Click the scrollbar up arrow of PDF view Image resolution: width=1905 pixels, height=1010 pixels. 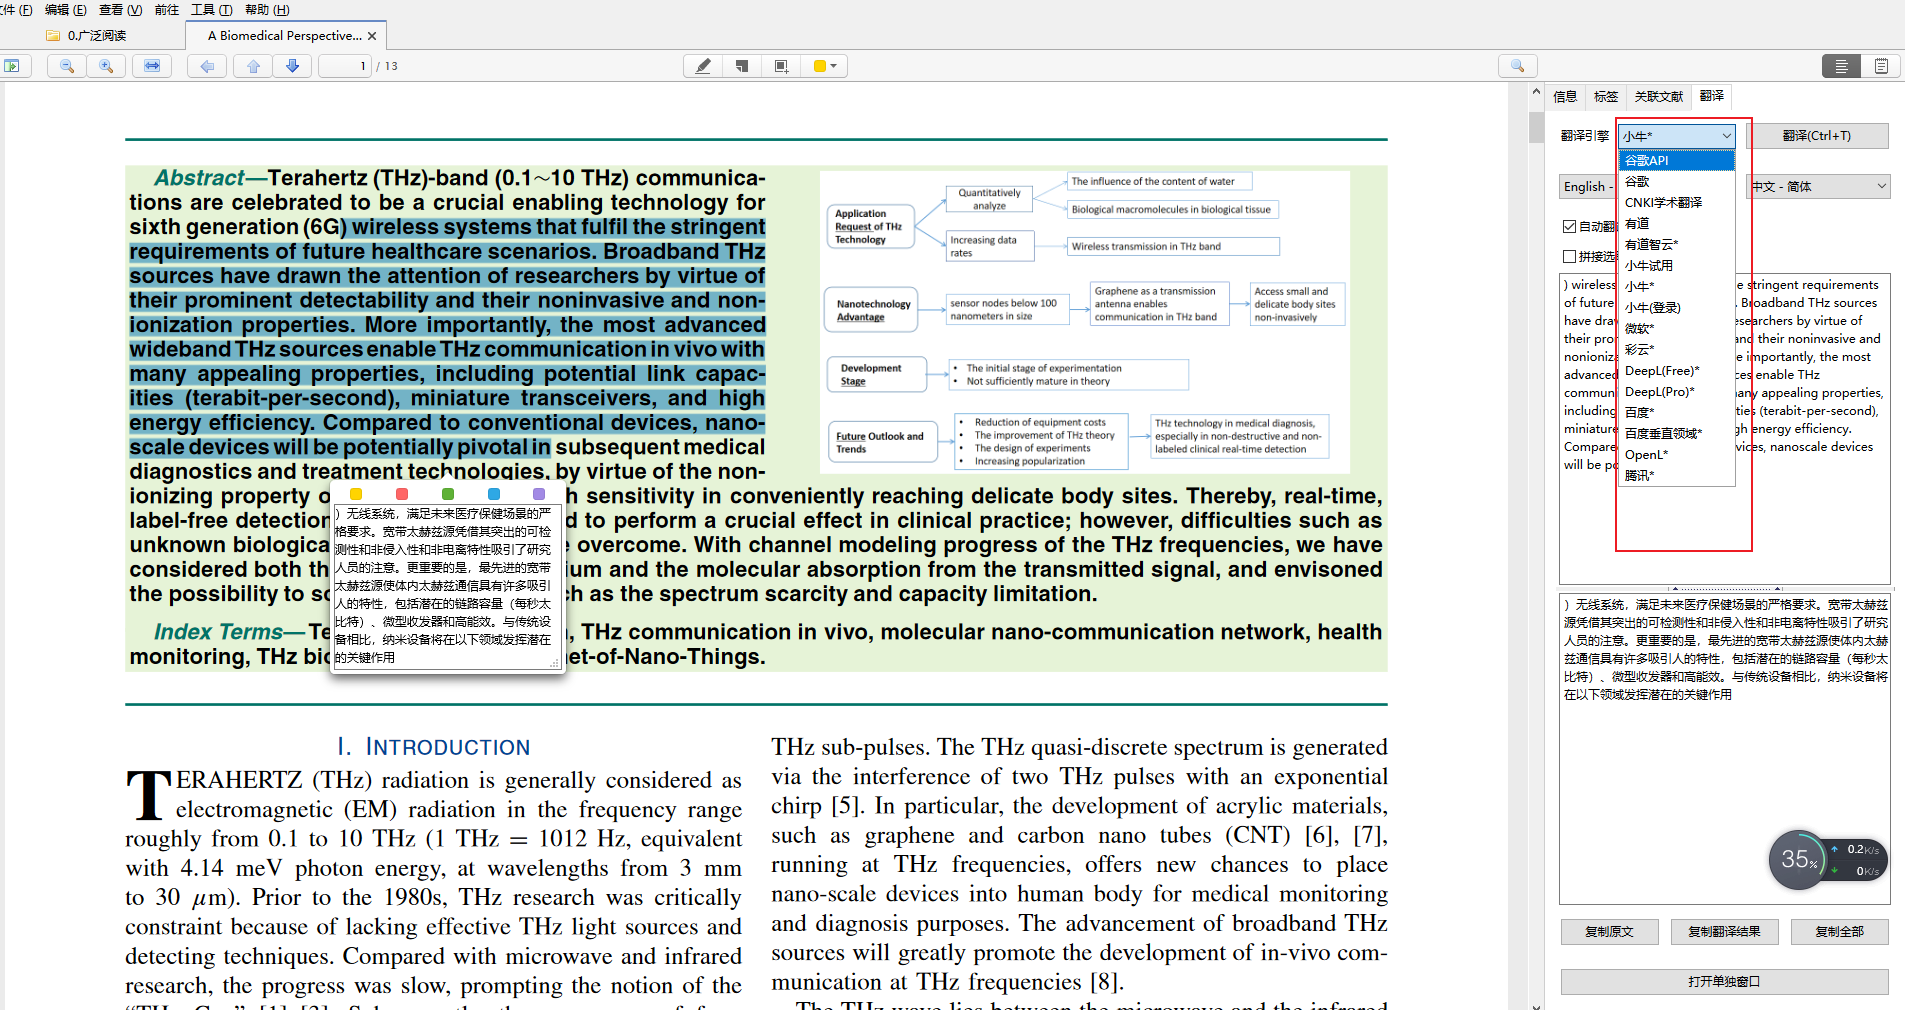pyautogui.click(x=1536, y=92)
